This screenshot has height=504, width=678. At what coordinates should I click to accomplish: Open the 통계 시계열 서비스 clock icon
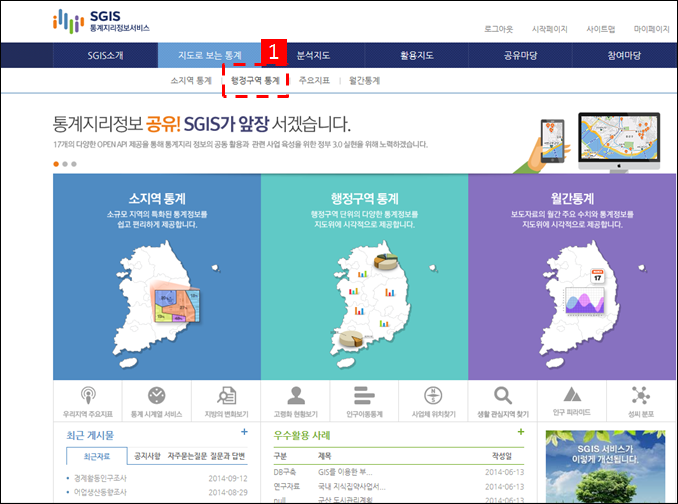157,395
